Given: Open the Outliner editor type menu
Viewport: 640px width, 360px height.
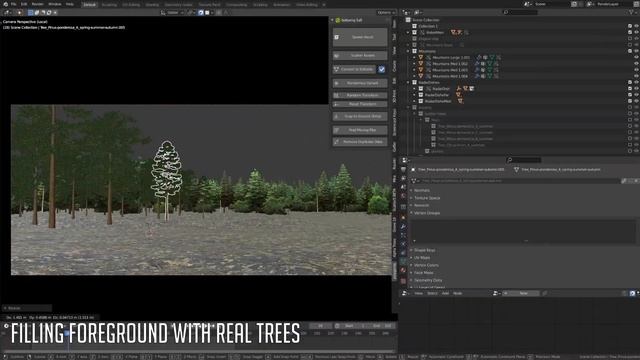Looking at the screenshot, I should click(406, 13).
